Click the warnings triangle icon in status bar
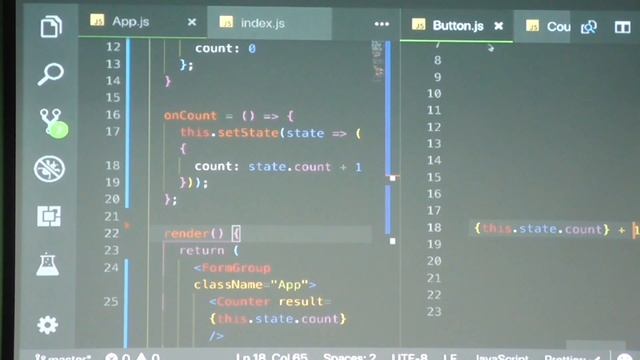The height and width of the screenshot is (360, 640). 141,356
